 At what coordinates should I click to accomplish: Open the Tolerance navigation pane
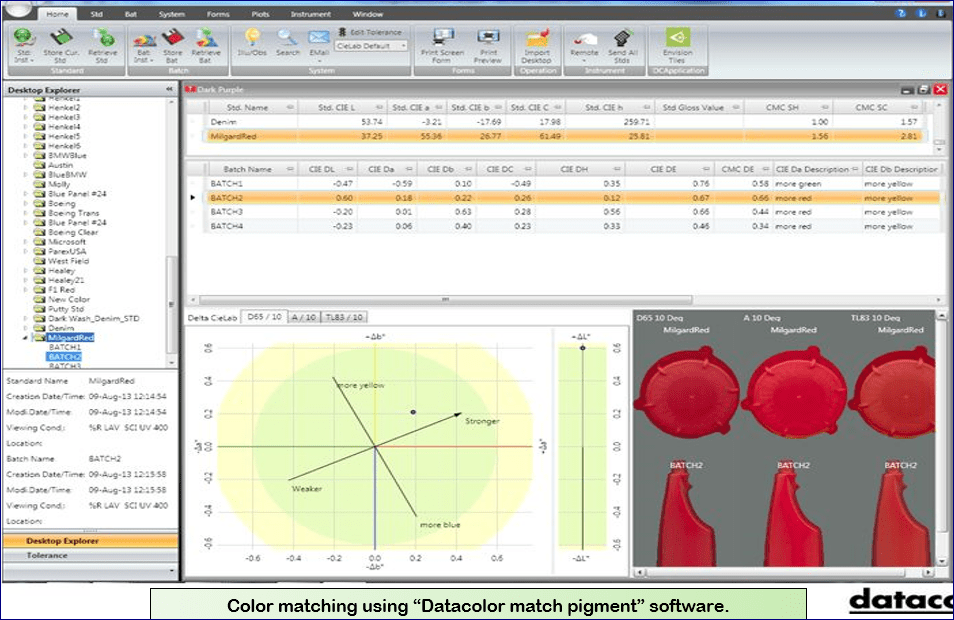pyautogui.click(x=90, y=556)
